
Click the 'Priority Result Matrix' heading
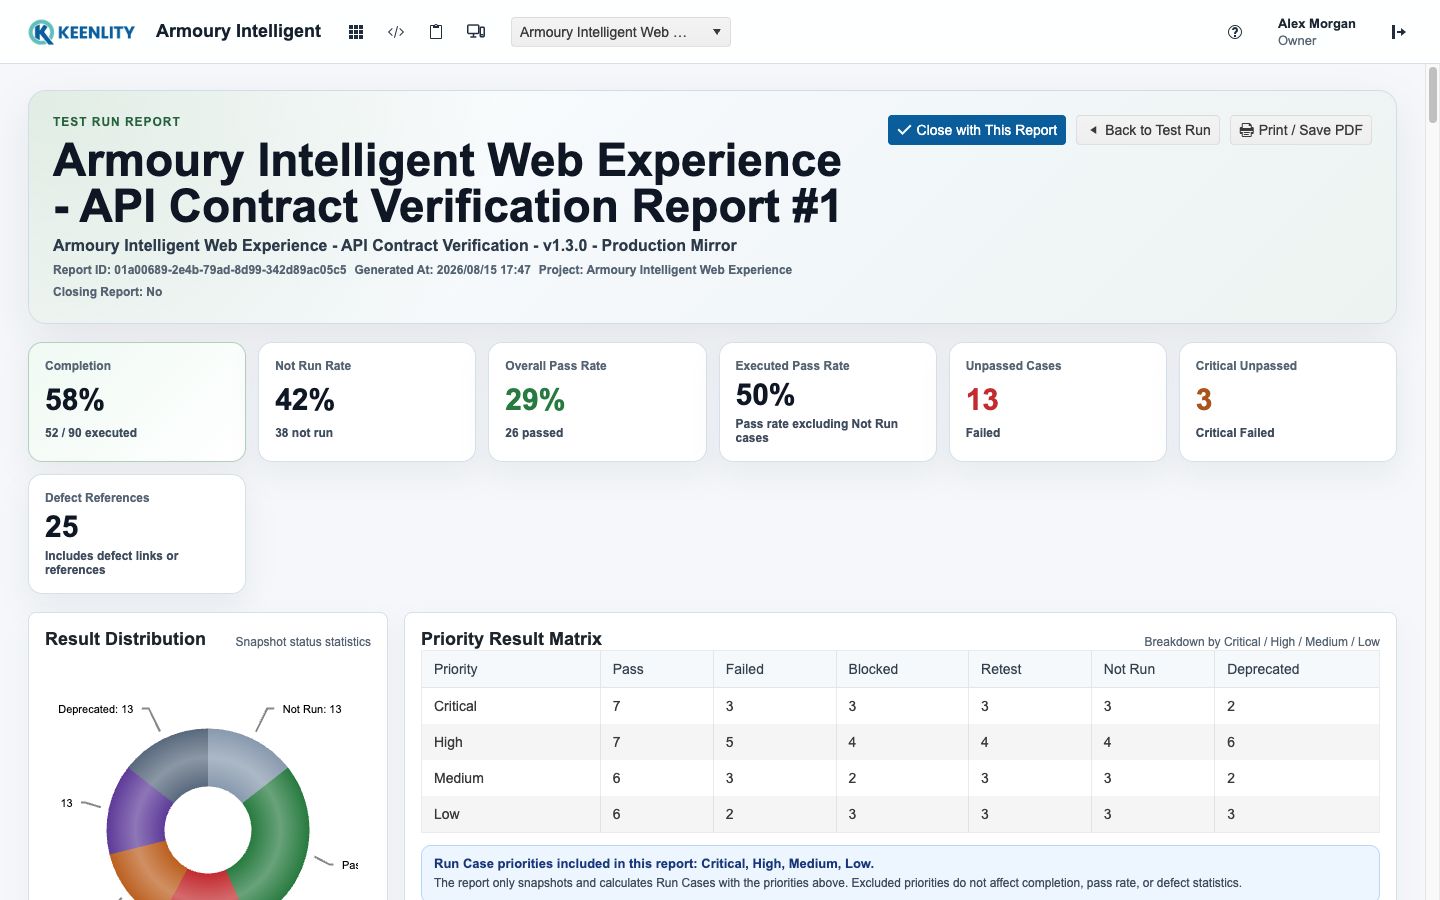511,639
